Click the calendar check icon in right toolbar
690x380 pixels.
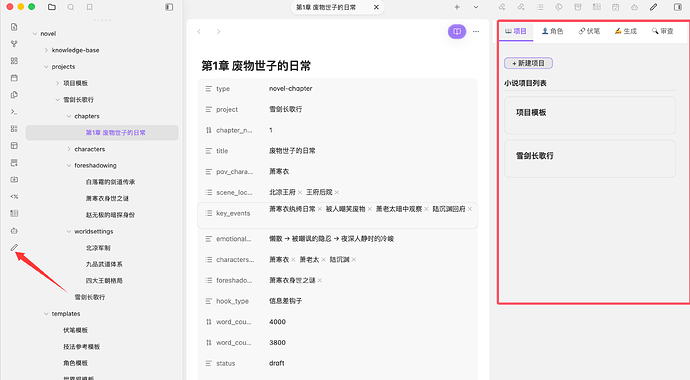coord(616,7)
